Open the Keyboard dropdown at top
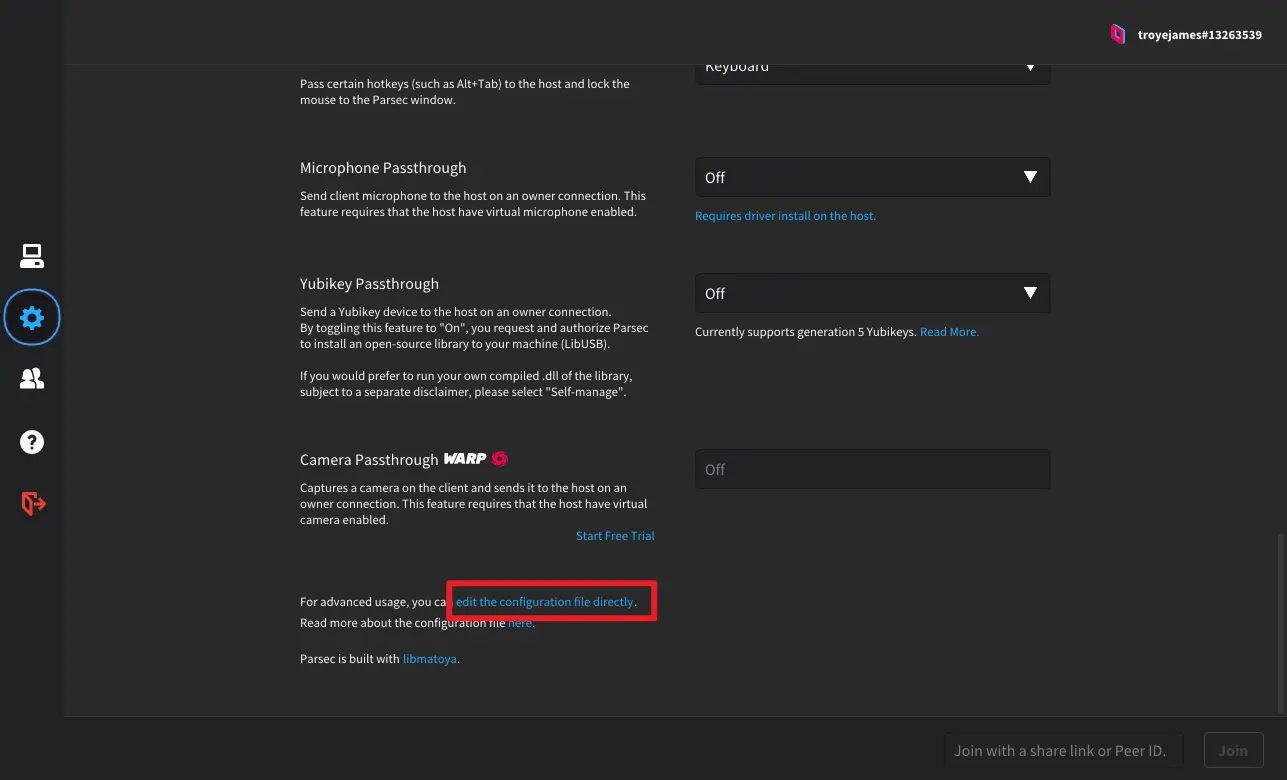Image resolution: width=1287 pixels, height=780 pixels. [871, 70]
